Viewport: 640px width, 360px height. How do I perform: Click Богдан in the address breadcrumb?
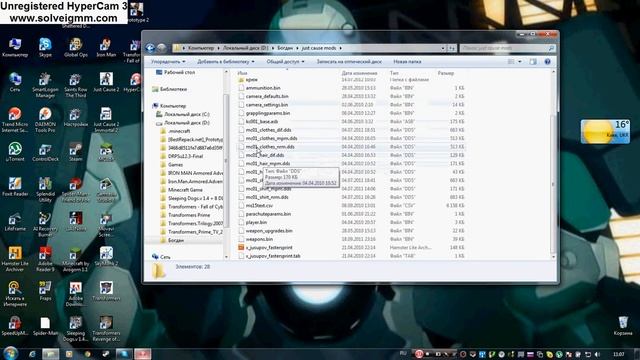click(x=285, y=48)
